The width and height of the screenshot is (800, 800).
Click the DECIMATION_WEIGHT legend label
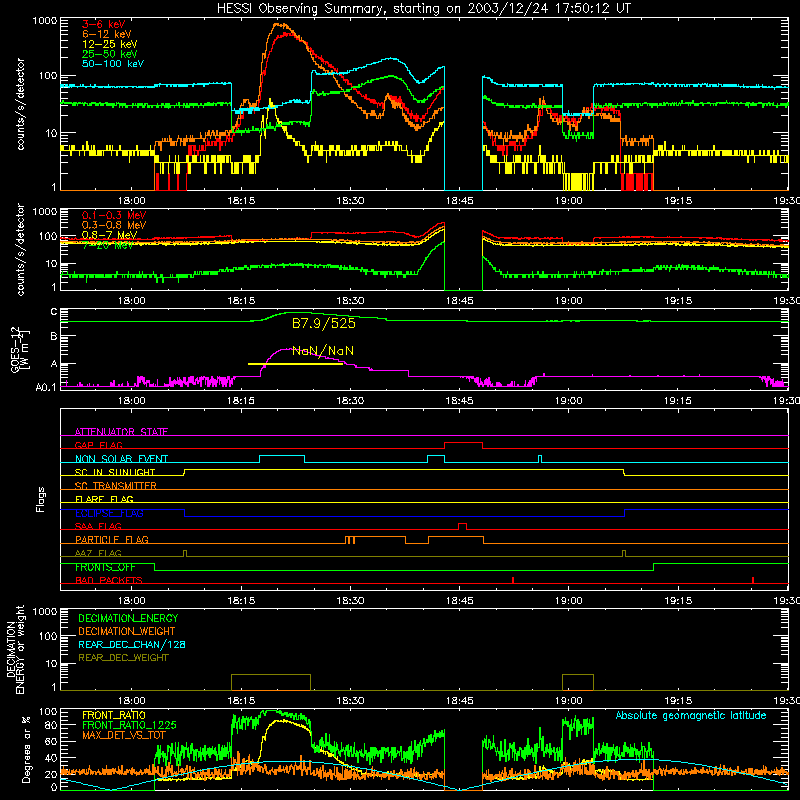(x=127, y=631)
